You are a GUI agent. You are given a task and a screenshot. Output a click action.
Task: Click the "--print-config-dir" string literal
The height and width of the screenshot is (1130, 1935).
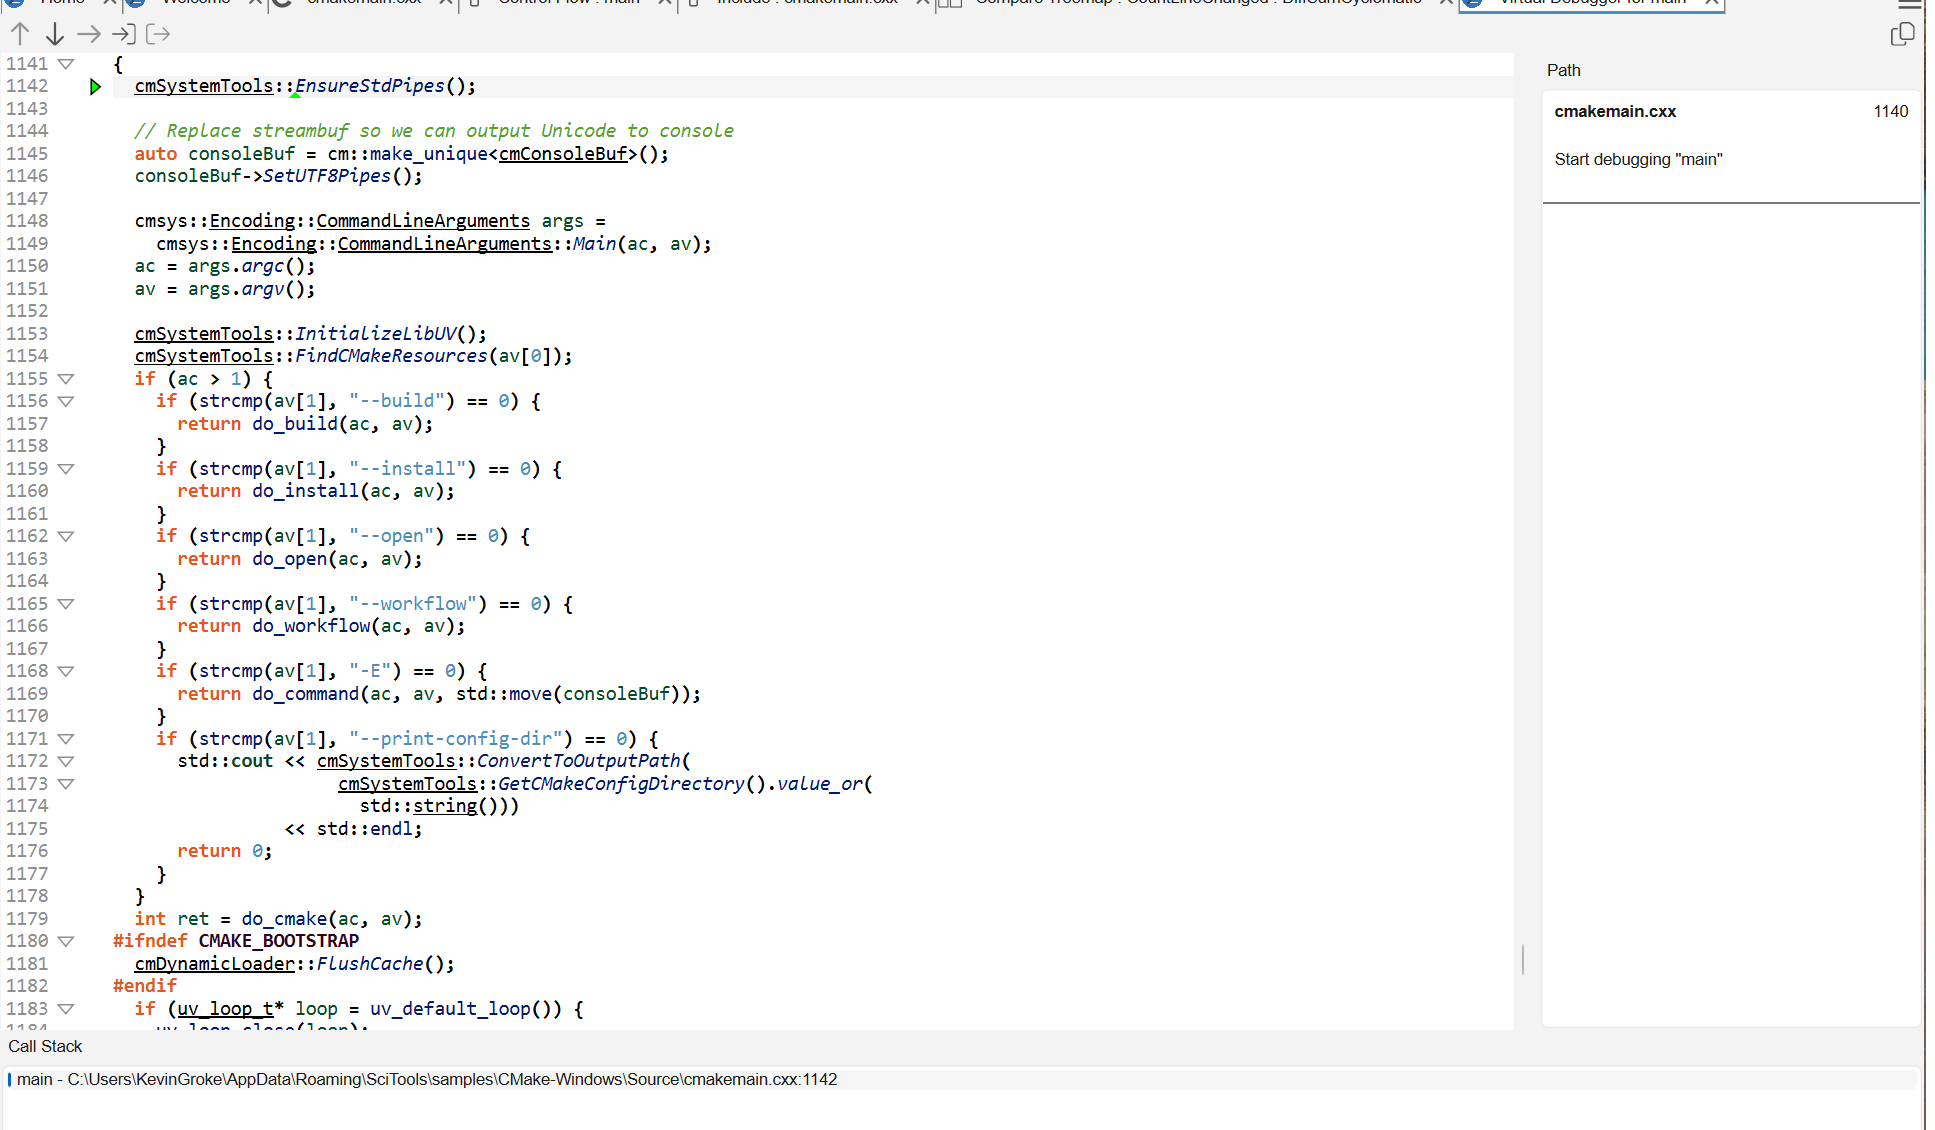461,739
